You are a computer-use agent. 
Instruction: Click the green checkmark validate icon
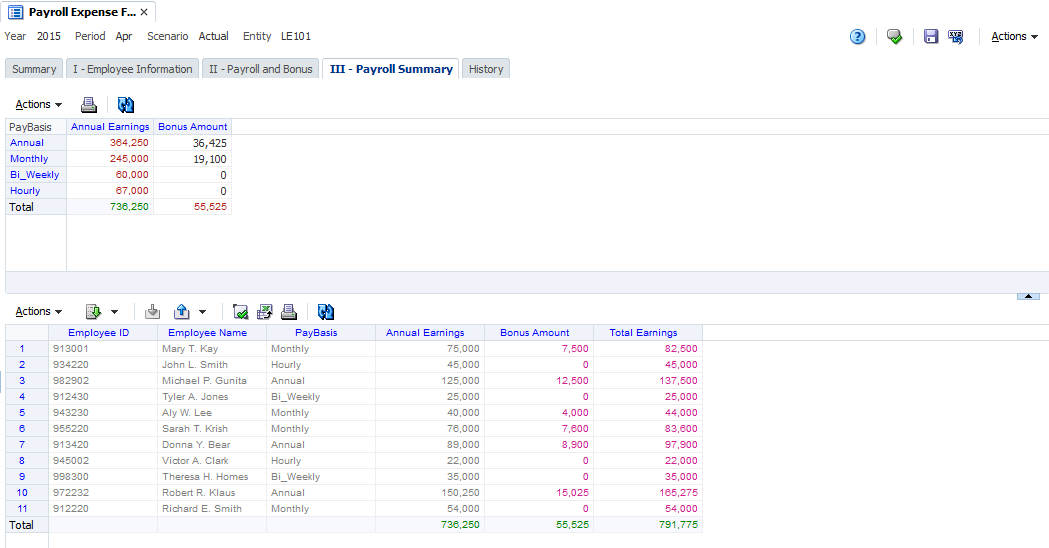pyautogui.click(x=894, y=37)
